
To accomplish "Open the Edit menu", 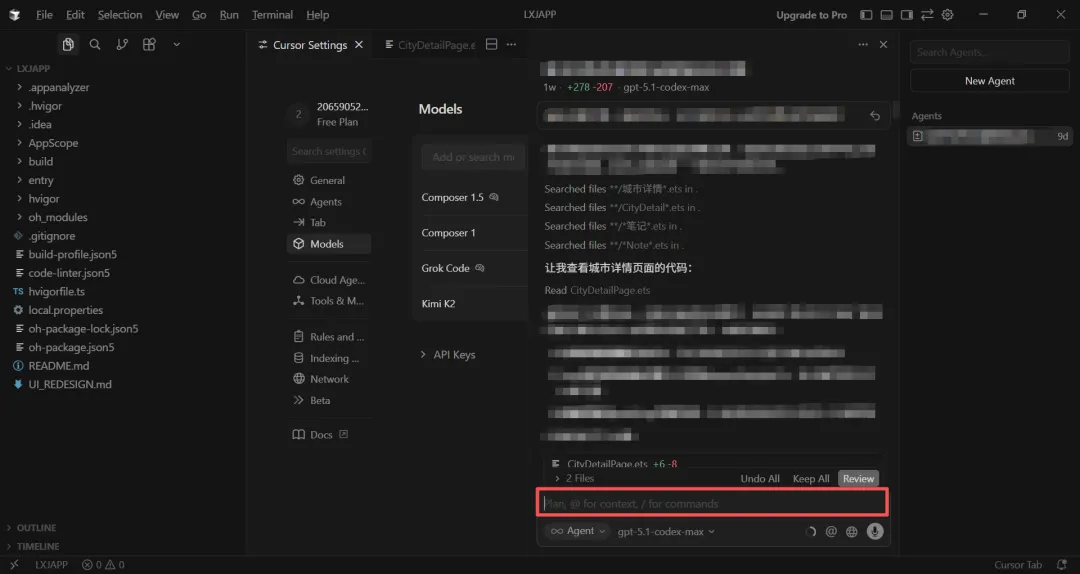I will tap(75, 14).
